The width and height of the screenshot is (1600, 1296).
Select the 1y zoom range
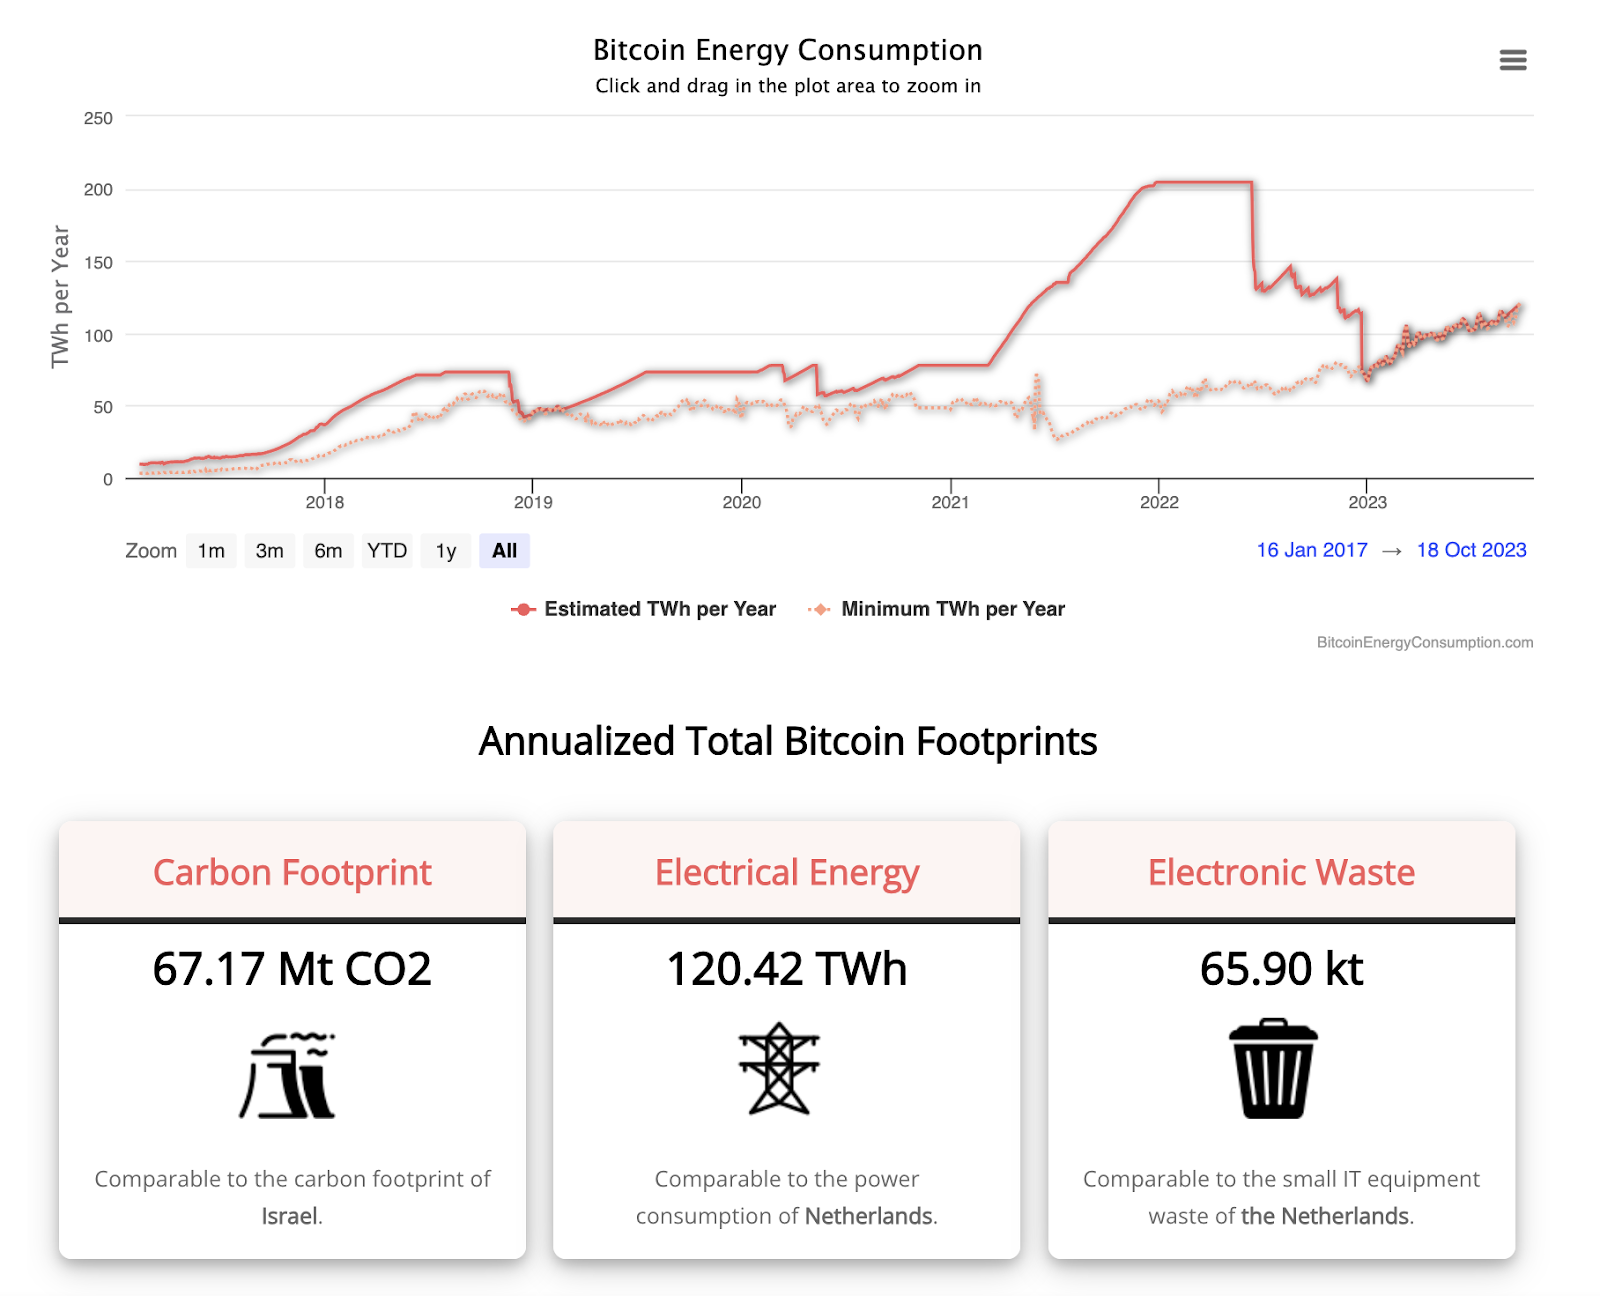coord(446,551)
